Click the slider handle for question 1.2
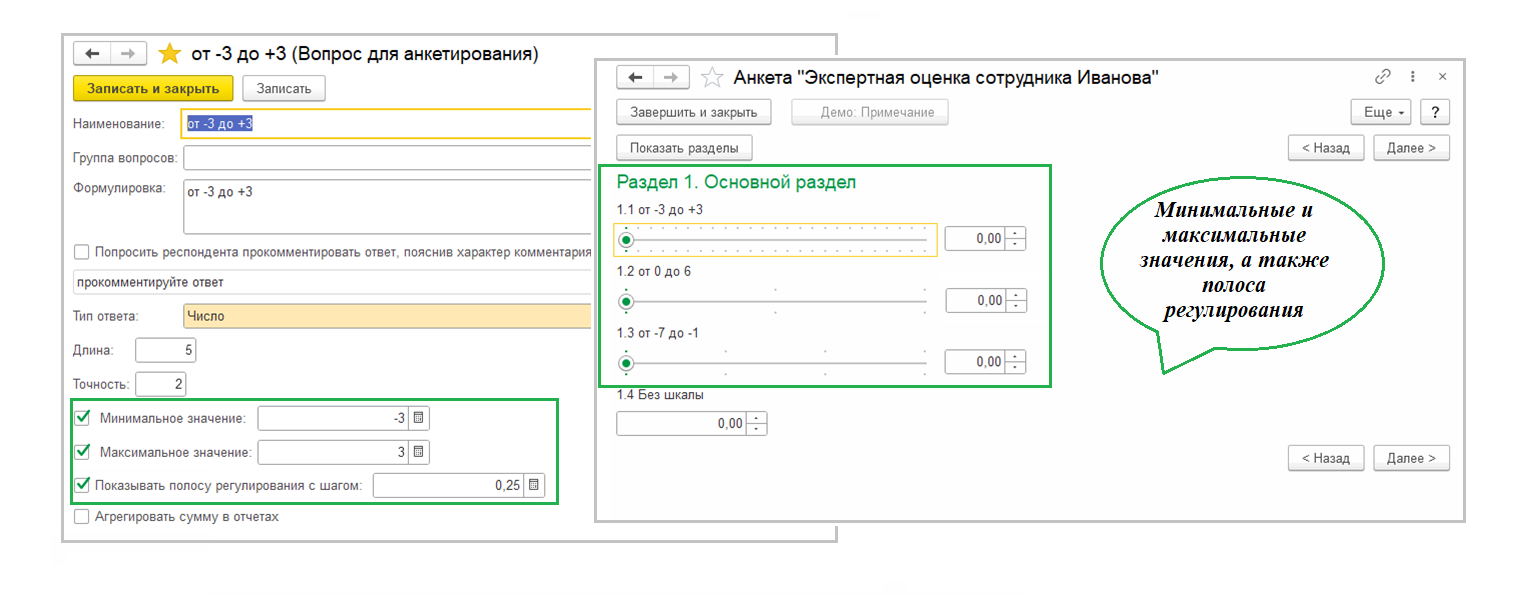This screenshot has width=1536, height=596. [x=627, y=301]
